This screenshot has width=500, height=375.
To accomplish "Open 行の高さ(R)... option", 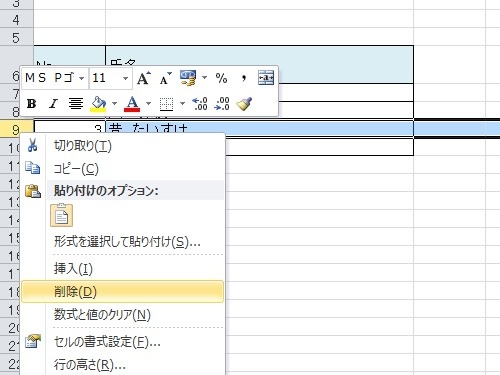I will [123, 365].
